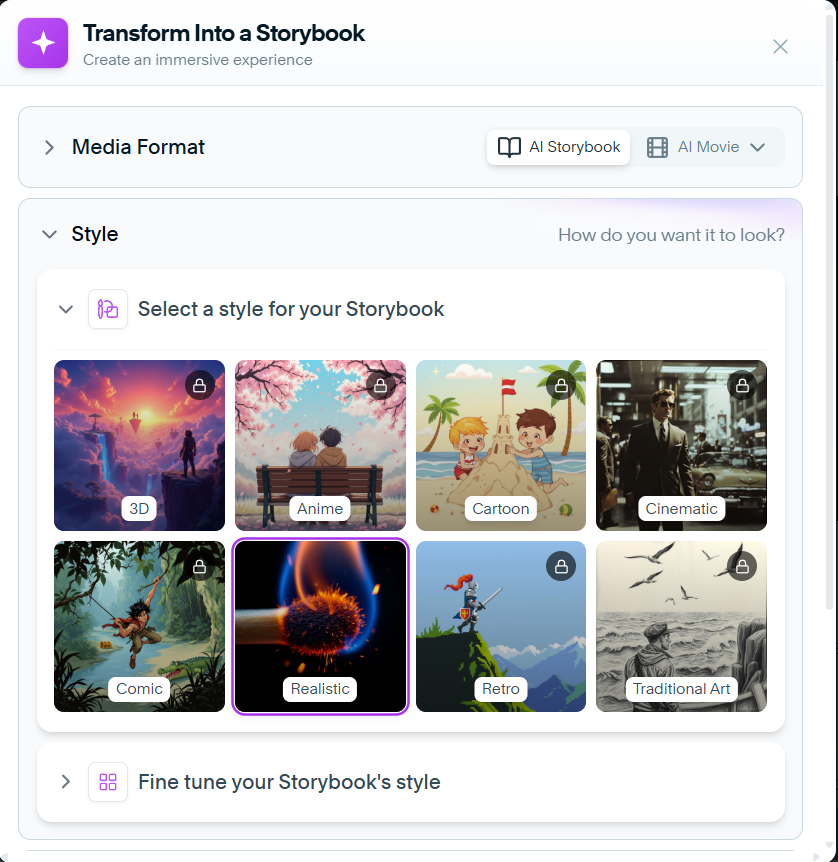
Task: Click the lock icon on Anime
Action: click(381, 385)
